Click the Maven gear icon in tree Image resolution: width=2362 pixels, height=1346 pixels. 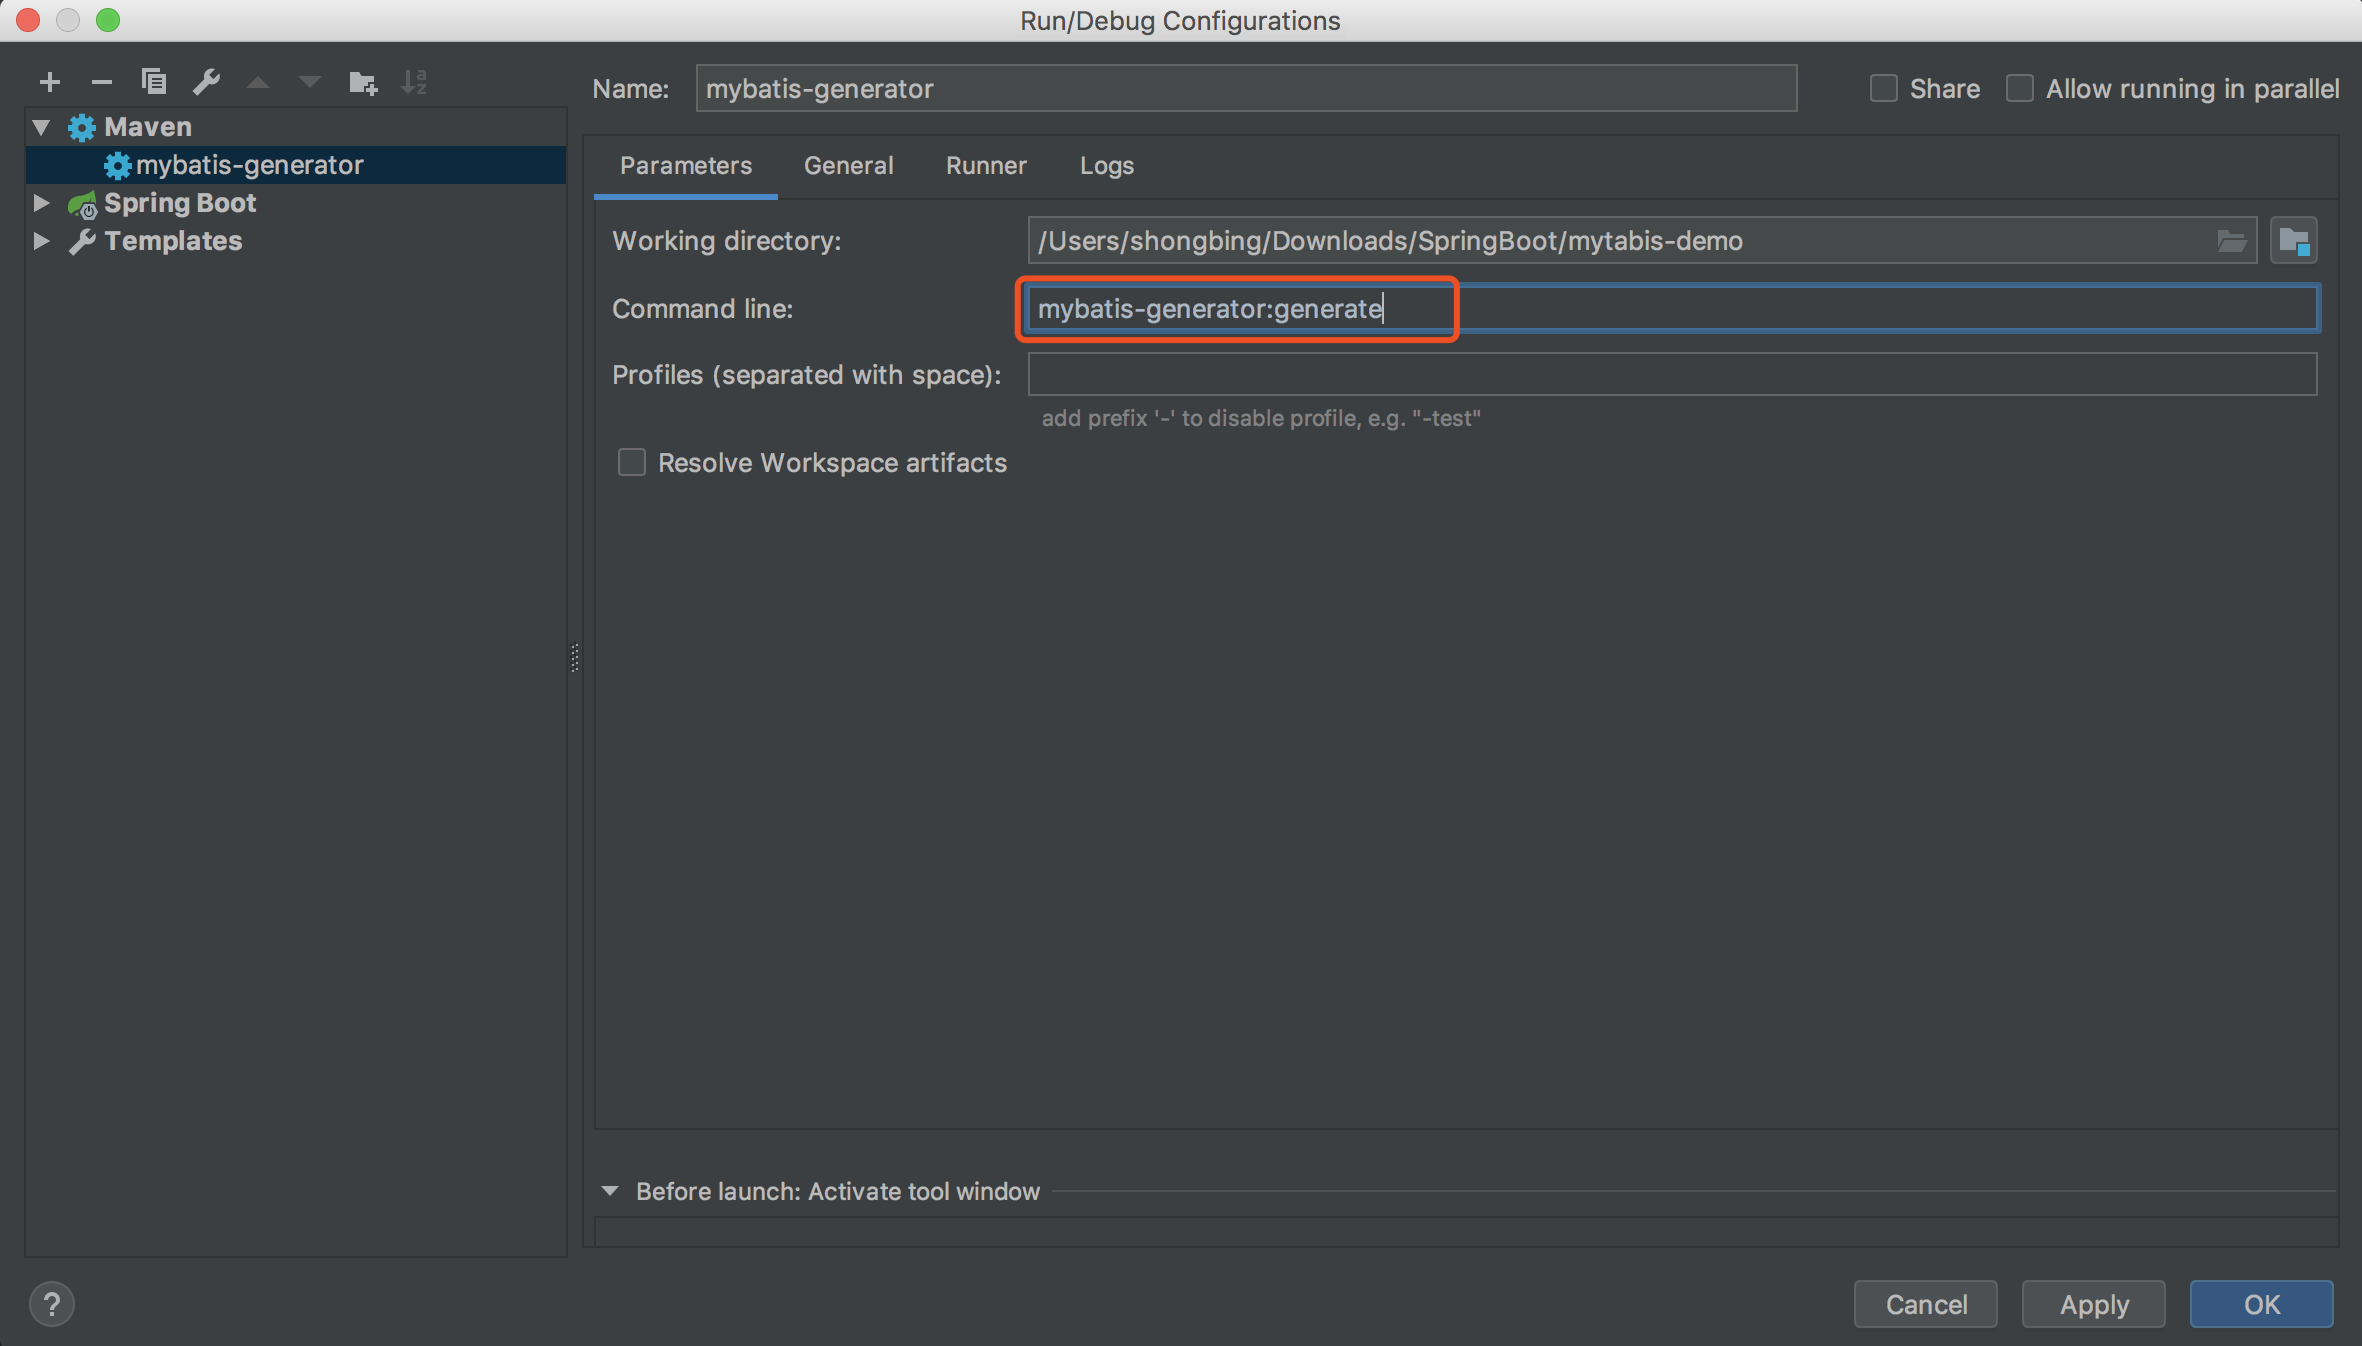click(x=82, y=127)
